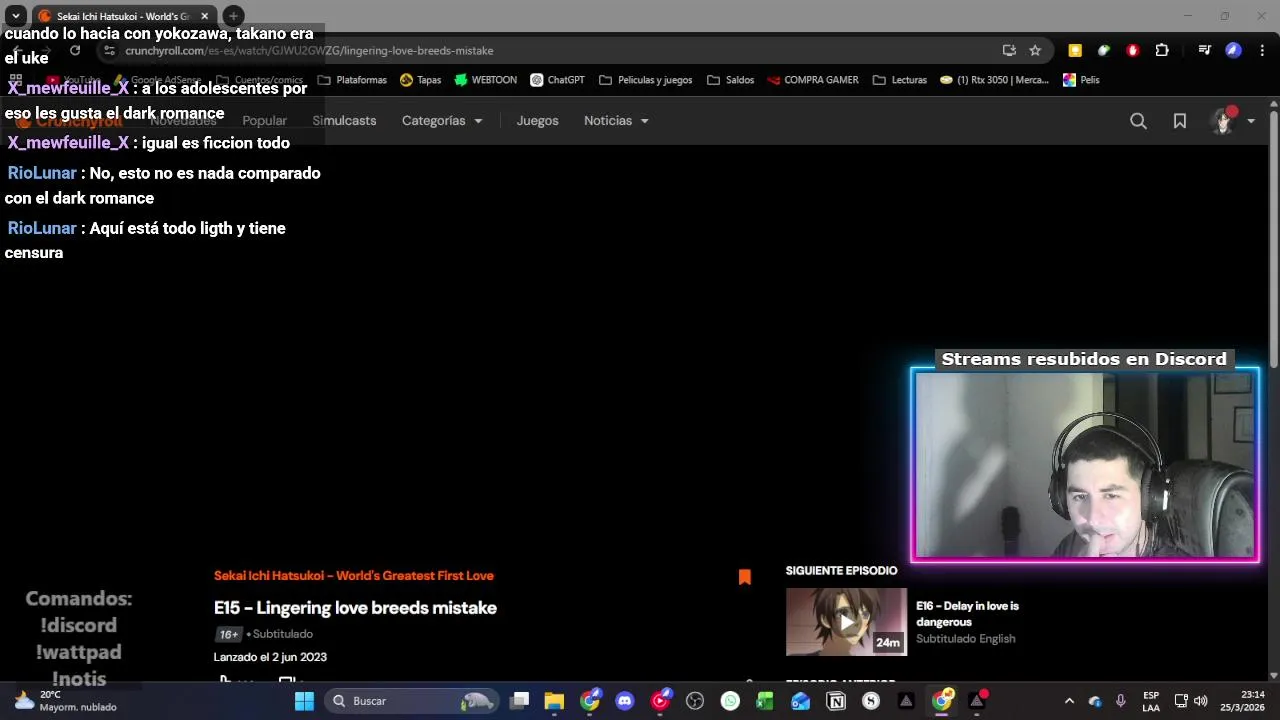The image size is (1280, 720).
Task: Open the WEBTOON bookmark
Action: click(x=485, y=80)
